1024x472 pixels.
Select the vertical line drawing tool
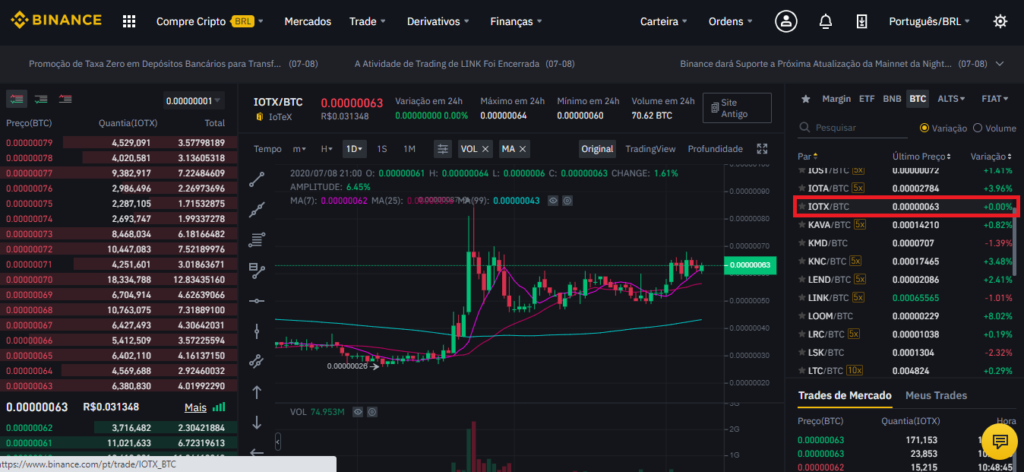click(x=257, y=331)
